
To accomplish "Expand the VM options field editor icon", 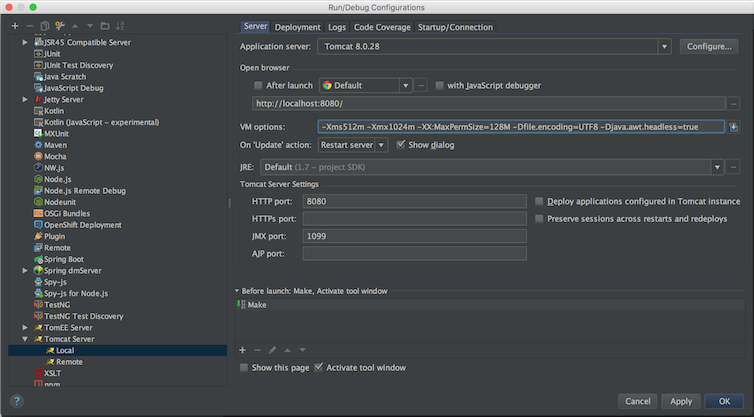I will pyautogui.click(x=733, y=127).
